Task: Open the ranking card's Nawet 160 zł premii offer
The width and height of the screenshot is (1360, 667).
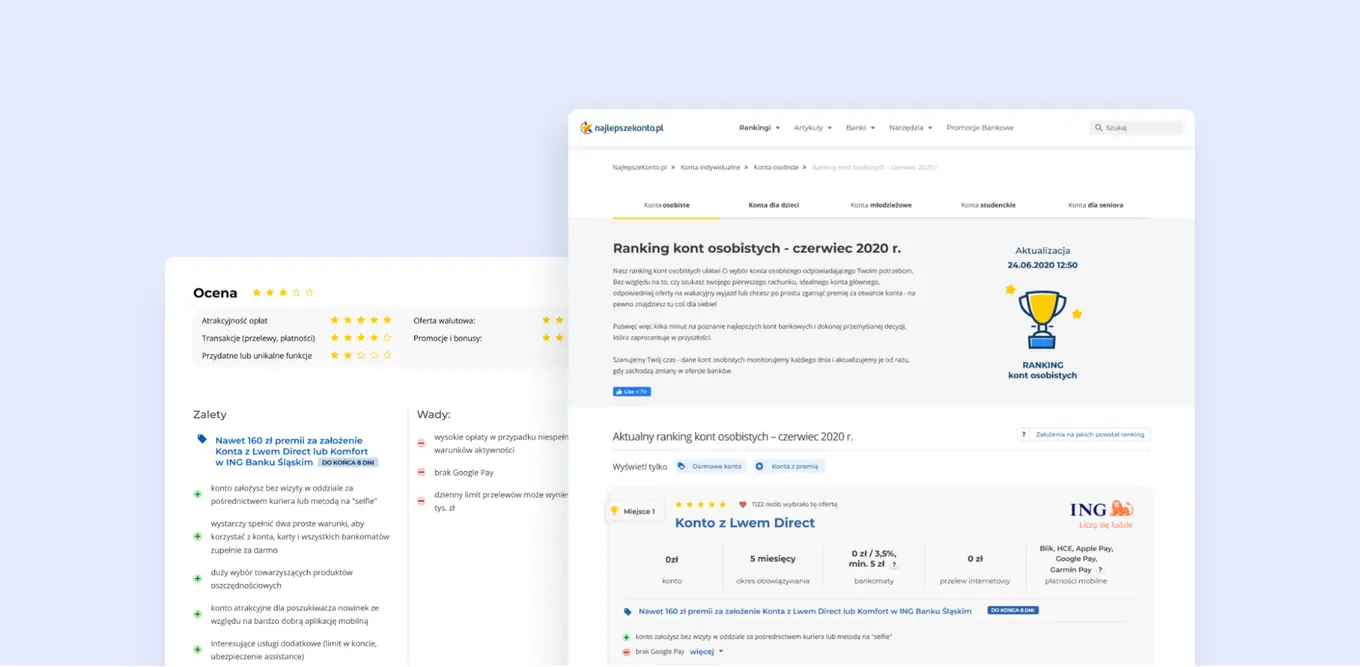Action: pos(805,611)
